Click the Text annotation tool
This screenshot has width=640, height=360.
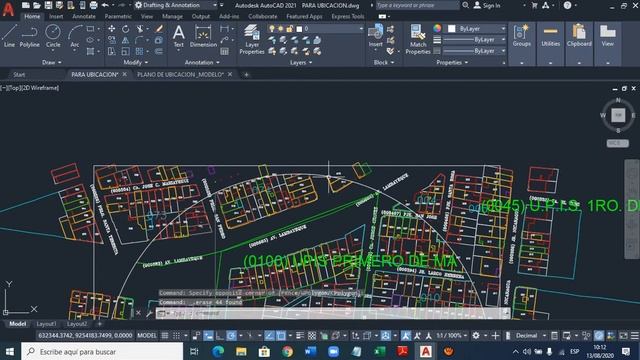[178, 36]
